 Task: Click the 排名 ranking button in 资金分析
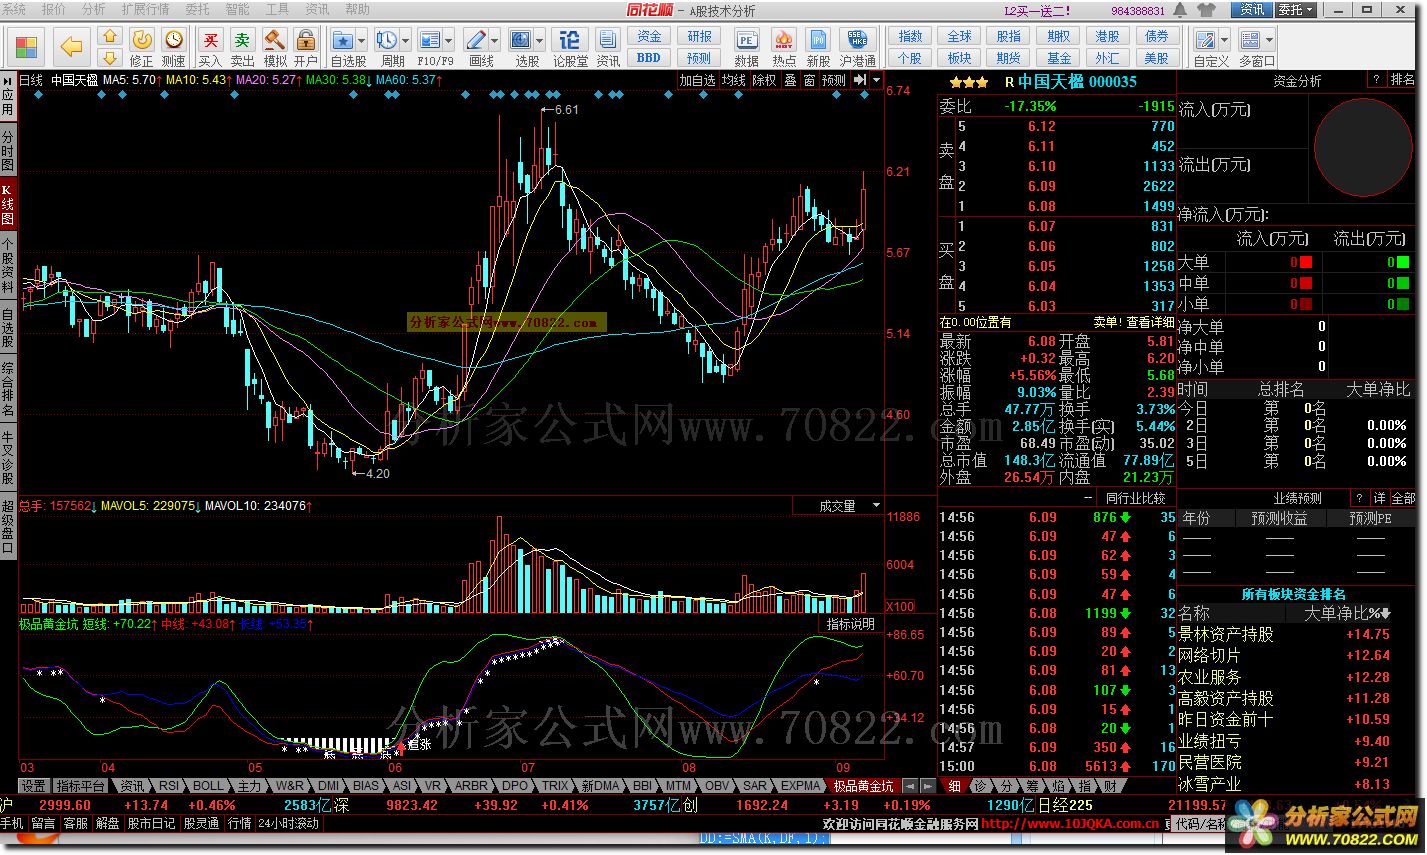[x=1403, y=80]
